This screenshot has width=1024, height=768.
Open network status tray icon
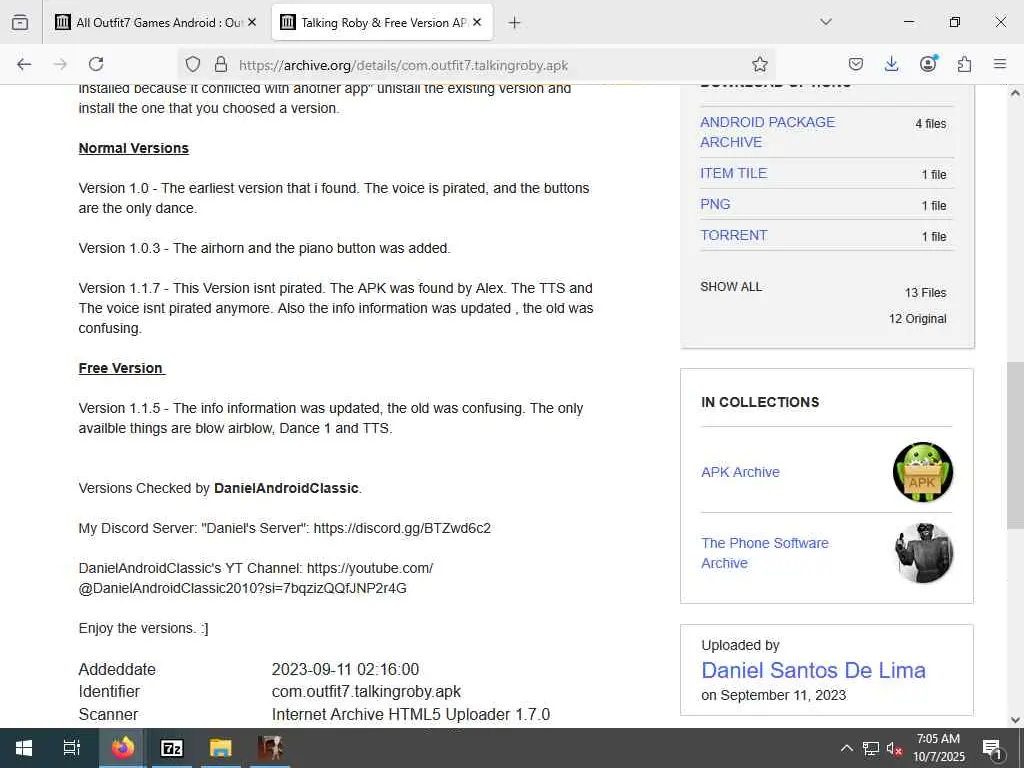(871, 748)
